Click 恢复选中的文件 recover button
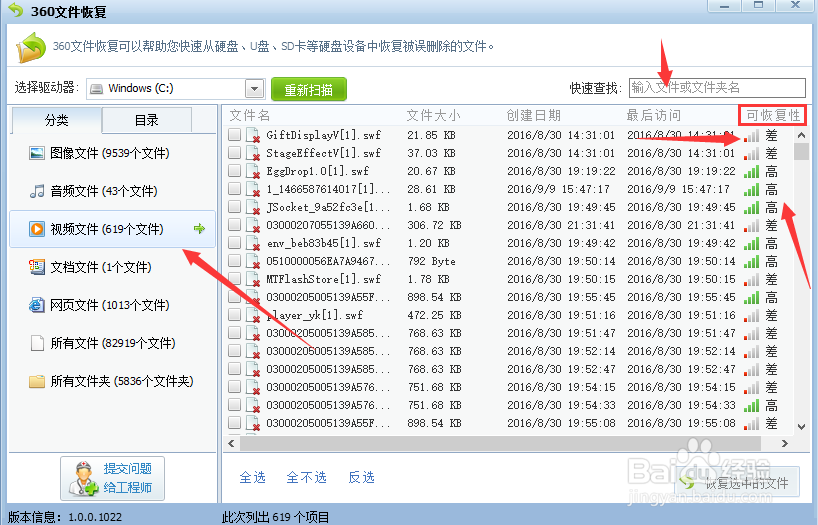The image size is (818, 525). (737, 482)
